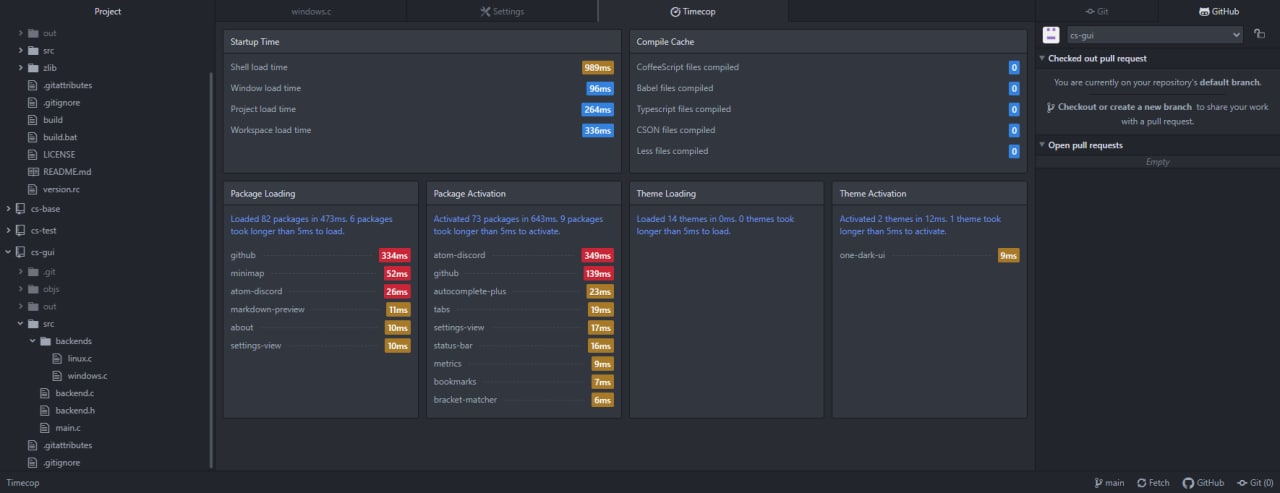Image resolution: width=1280 pixels, height=493 pixels.
Task: Expand the cs-test project folder
Action: 8,231
